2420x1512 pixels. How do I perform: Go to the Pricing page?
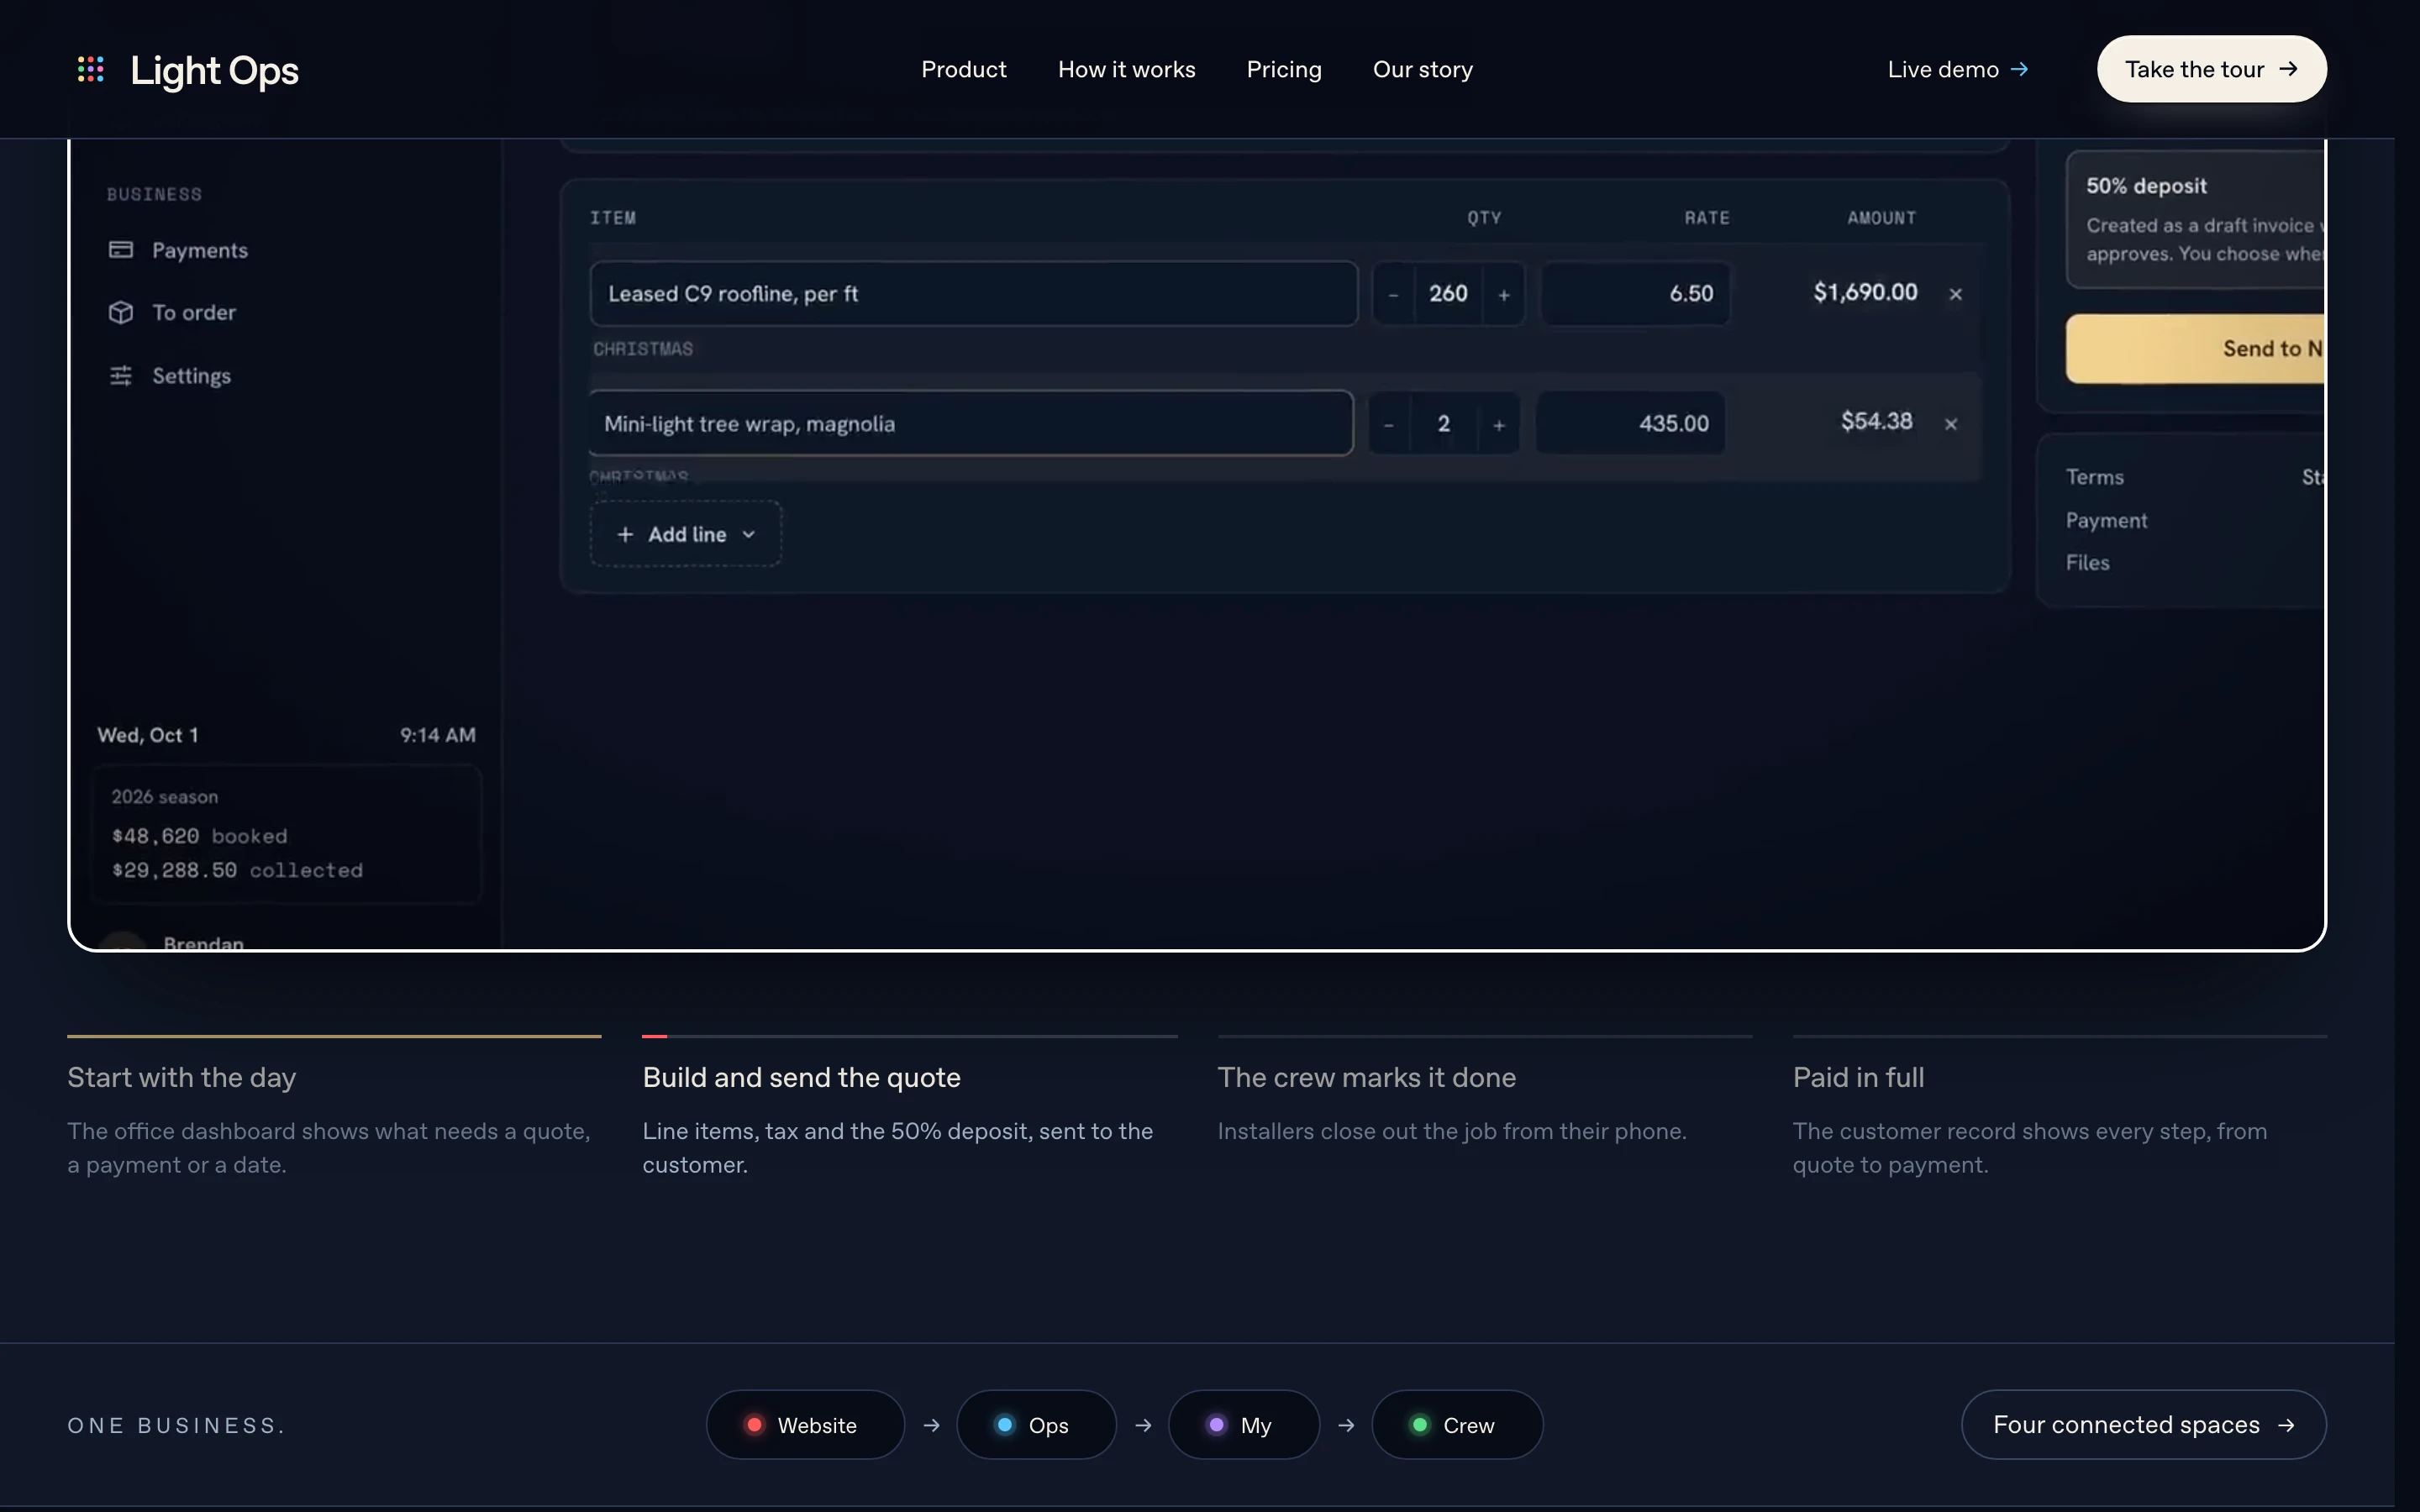tap(1284, 69)
